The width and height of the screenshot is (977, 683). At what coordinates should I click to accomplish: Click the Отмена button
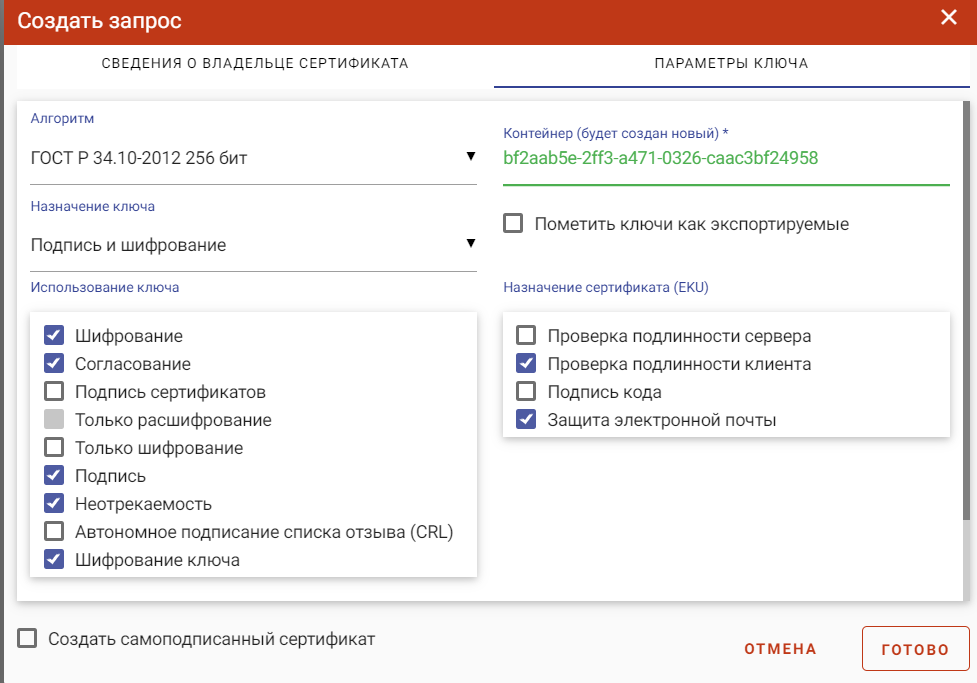coord(780,649)
